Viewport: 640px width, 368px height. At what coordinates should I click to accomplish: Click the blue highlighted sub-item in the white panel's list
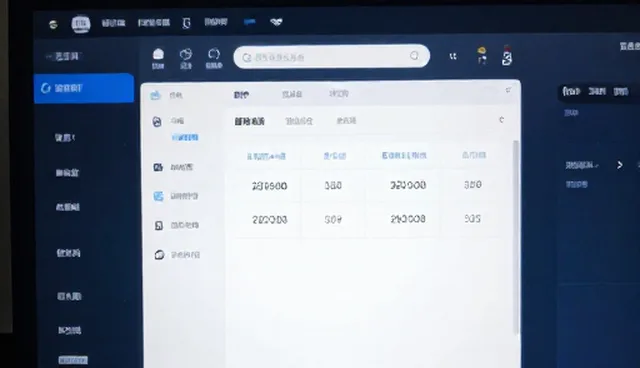point(185,137)
